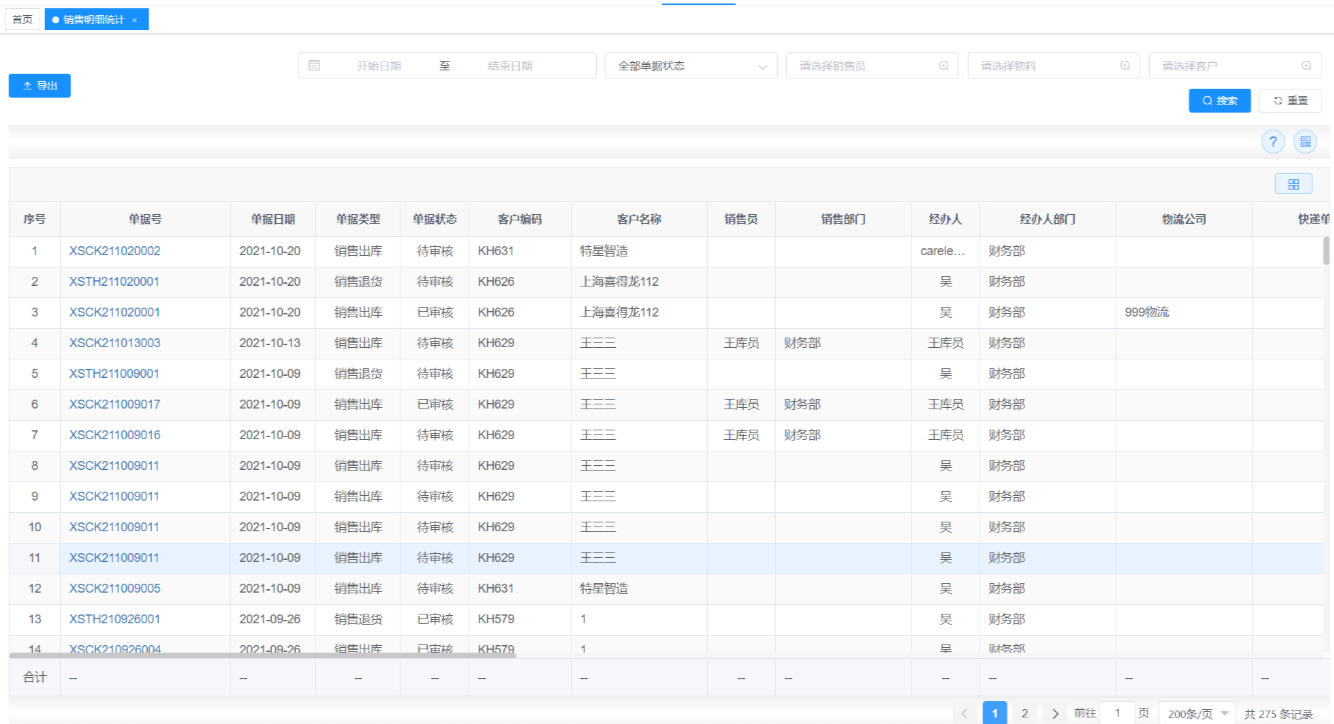This screenshot has height=724, width=1334.
Task: Click the 王库员 销售员 cell in row 4
Action: (741, 343)
